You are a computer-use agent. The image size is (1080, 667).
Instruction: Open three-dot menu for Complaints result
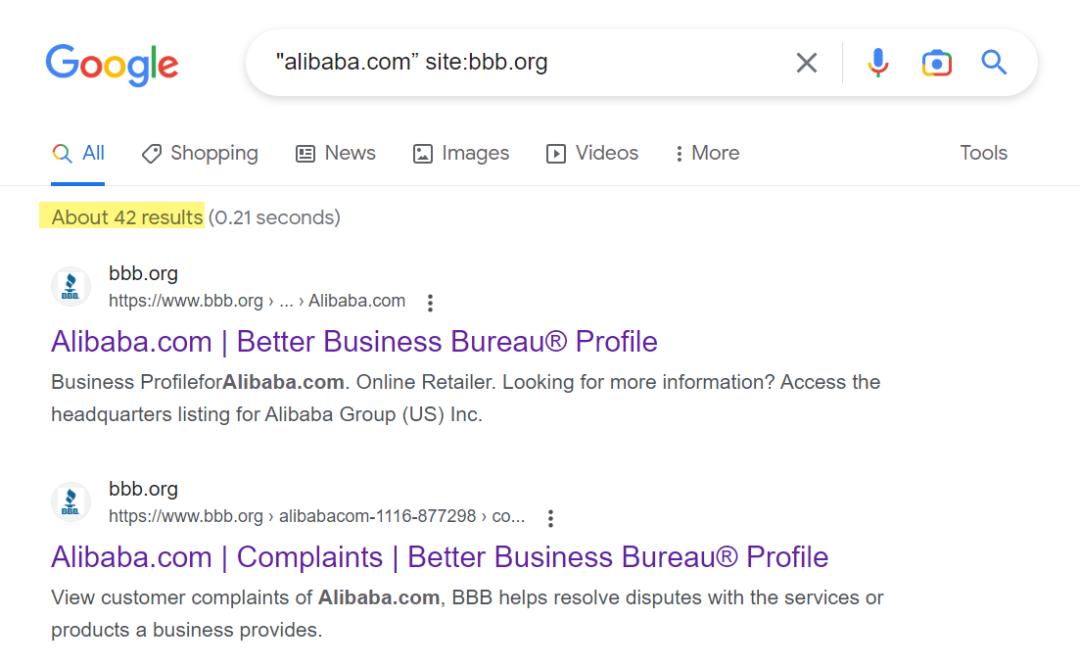click(x=550, y=518)
